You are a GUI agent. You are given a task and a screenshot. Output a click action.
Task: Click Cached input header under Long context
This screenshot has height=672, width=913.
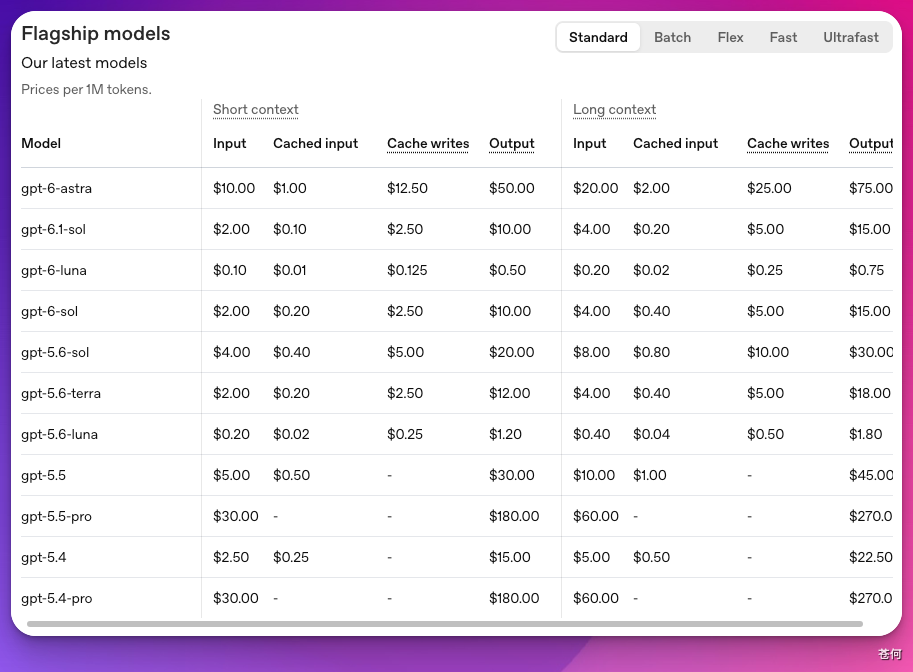[x=675, y=143]
